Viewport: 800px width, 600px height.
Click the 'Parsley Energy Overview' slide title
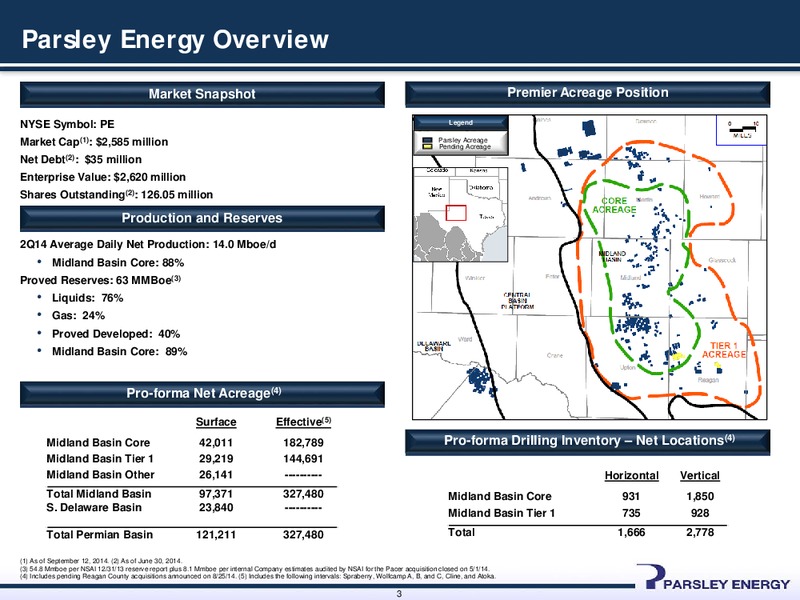coord(175,39)
